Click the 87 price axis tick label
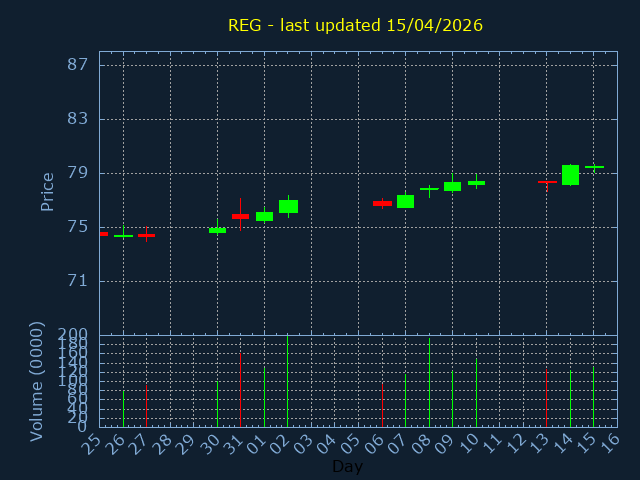Screen dimensions: 640x480 (76, 65)
